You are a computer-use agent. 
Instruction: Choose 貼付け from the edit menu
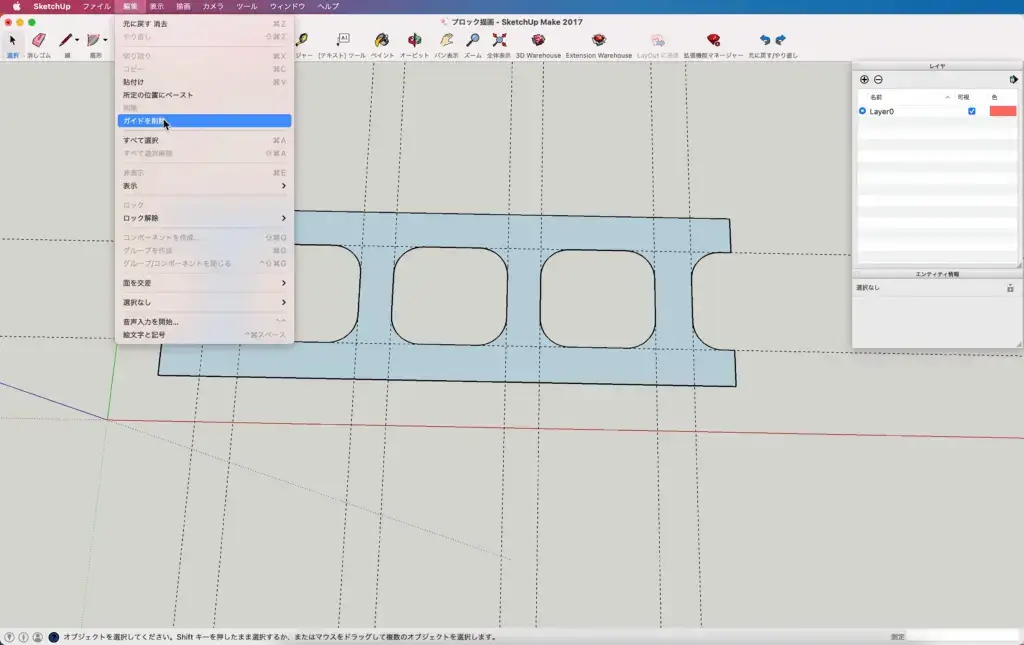204,82
